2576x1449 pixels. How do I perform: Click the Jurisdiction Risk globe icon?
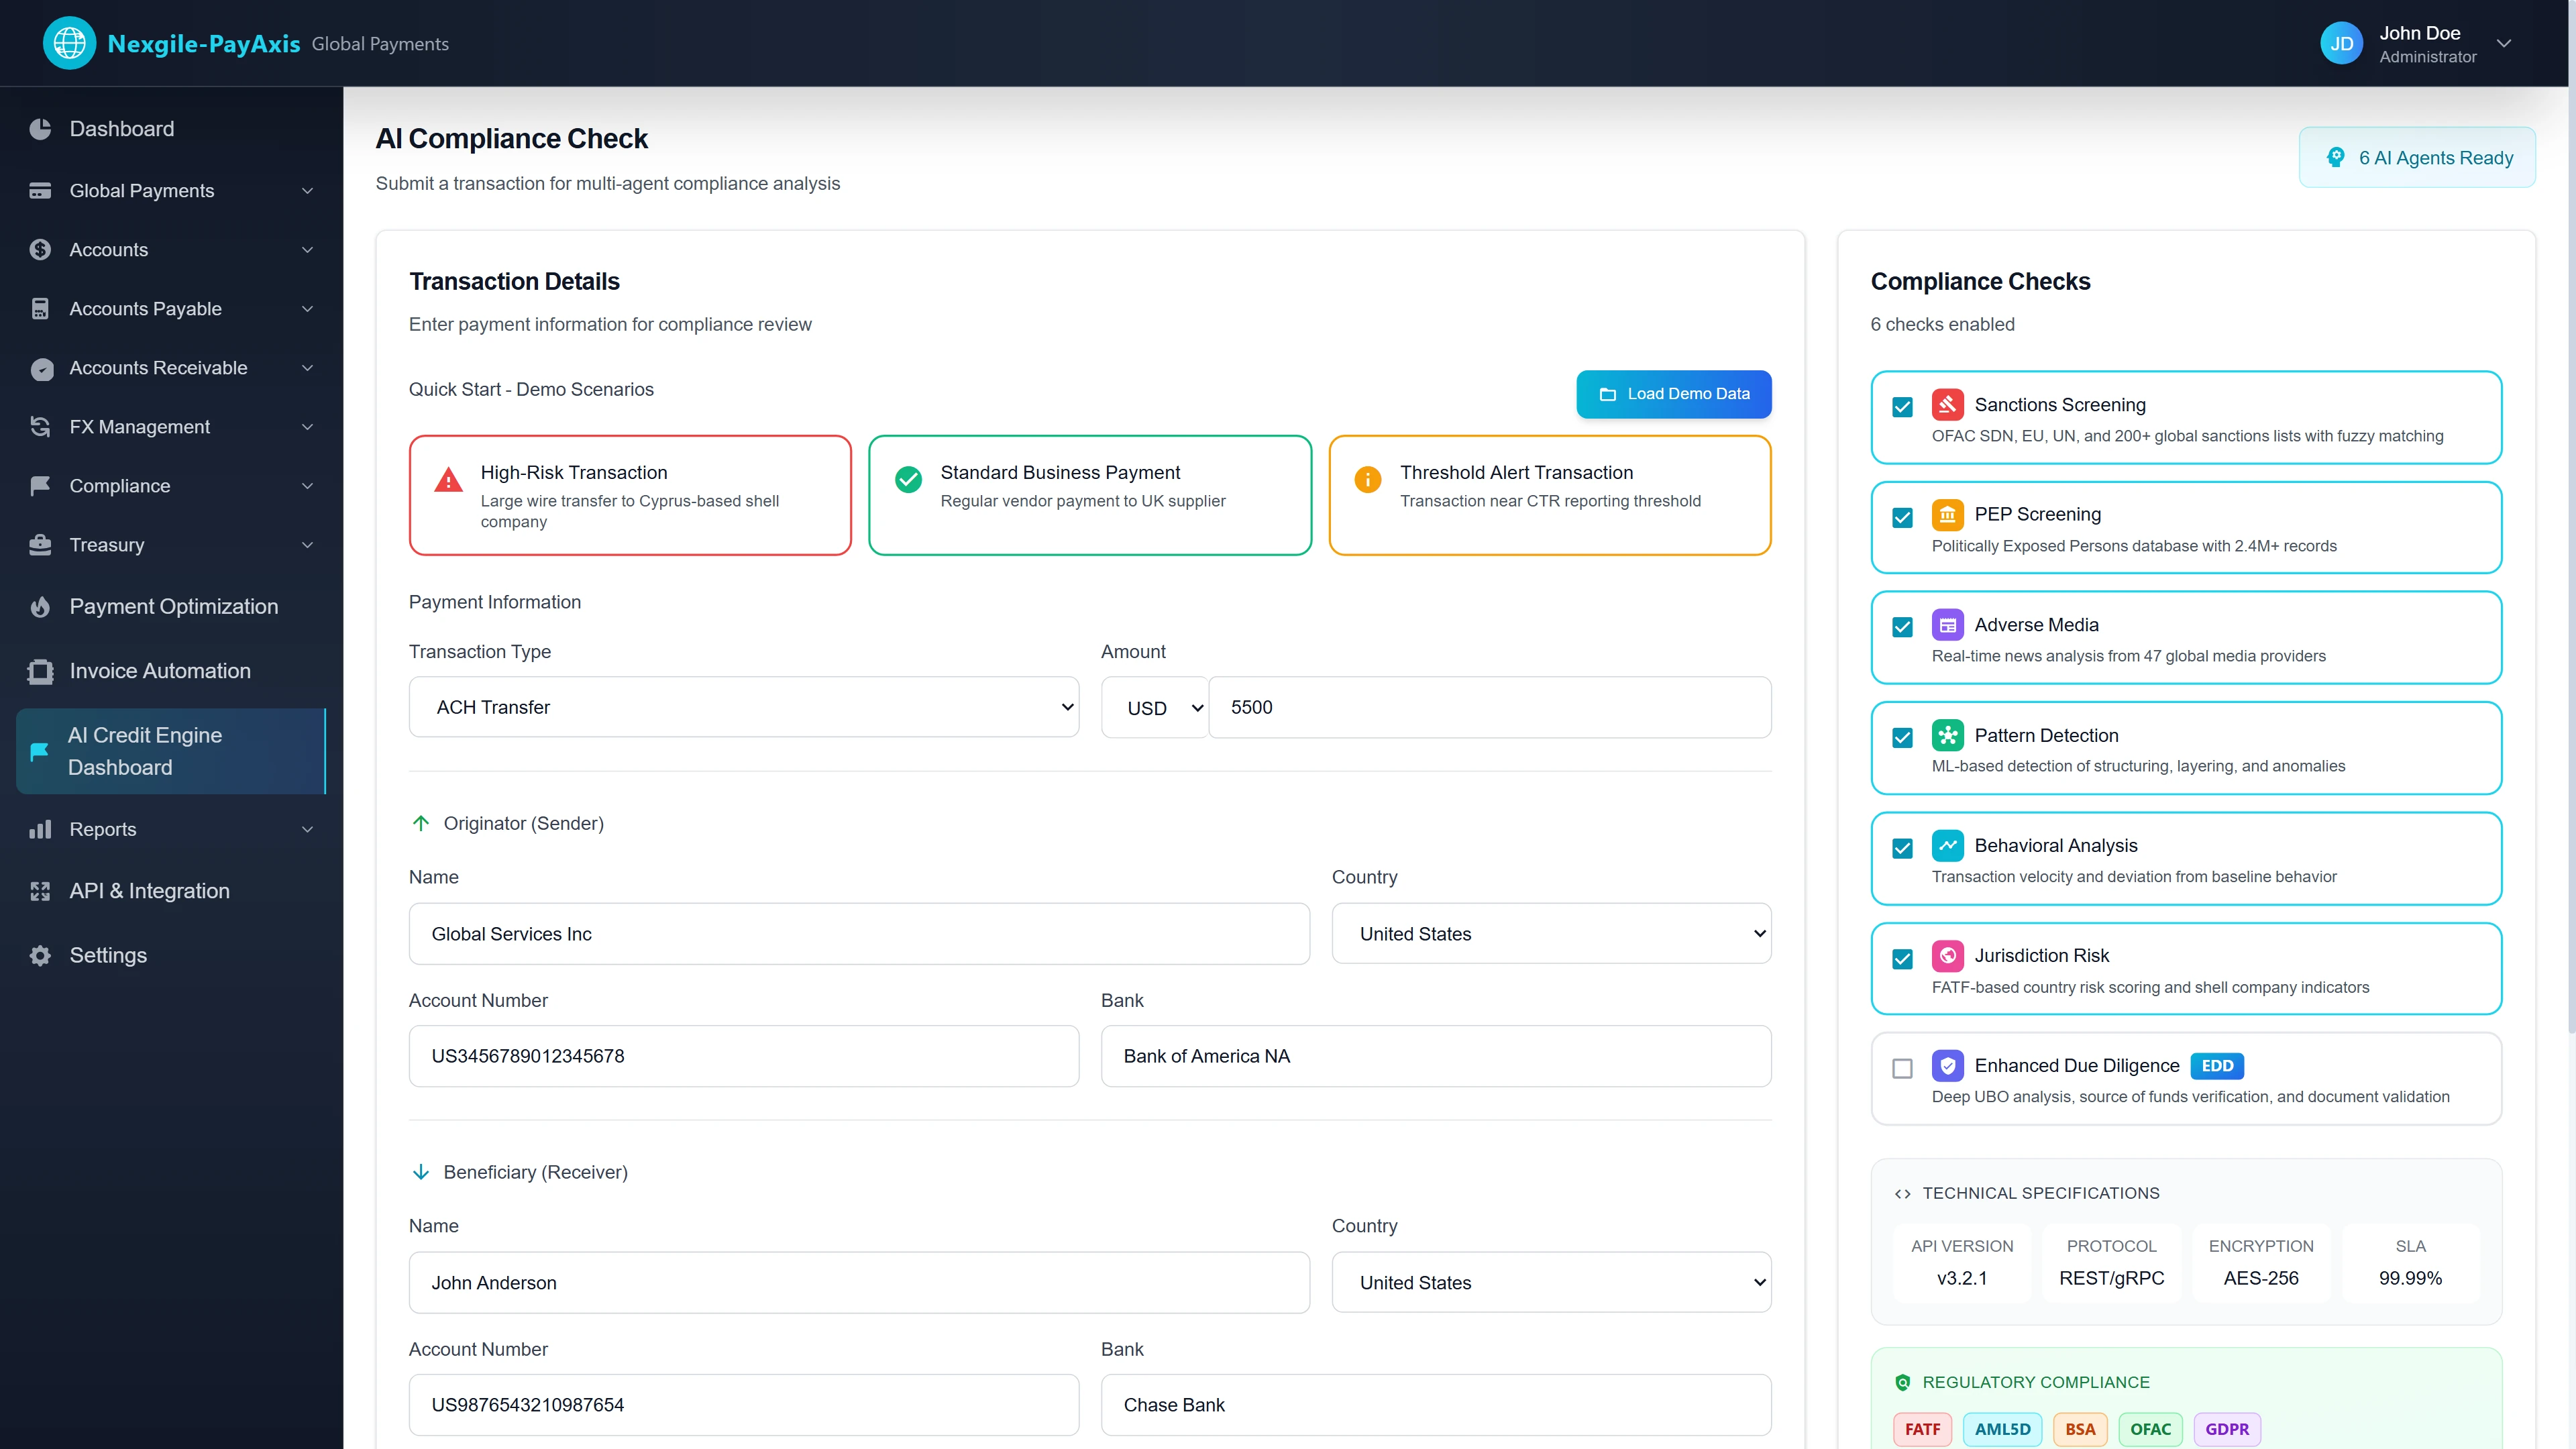(x=1948, y=956)
